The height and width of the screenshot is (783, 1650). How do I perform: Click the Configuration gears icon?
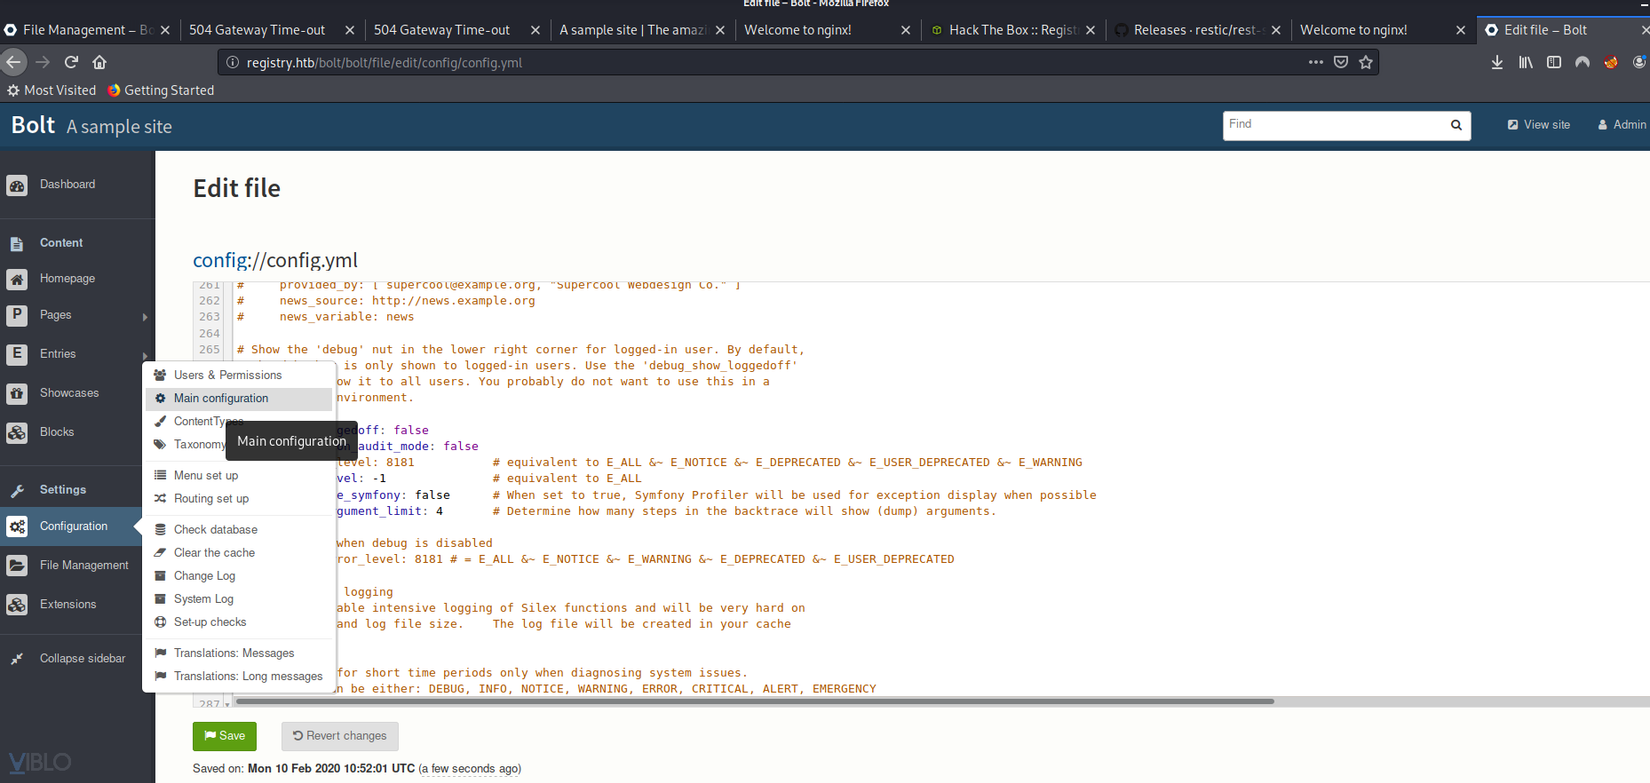point(17,527)
